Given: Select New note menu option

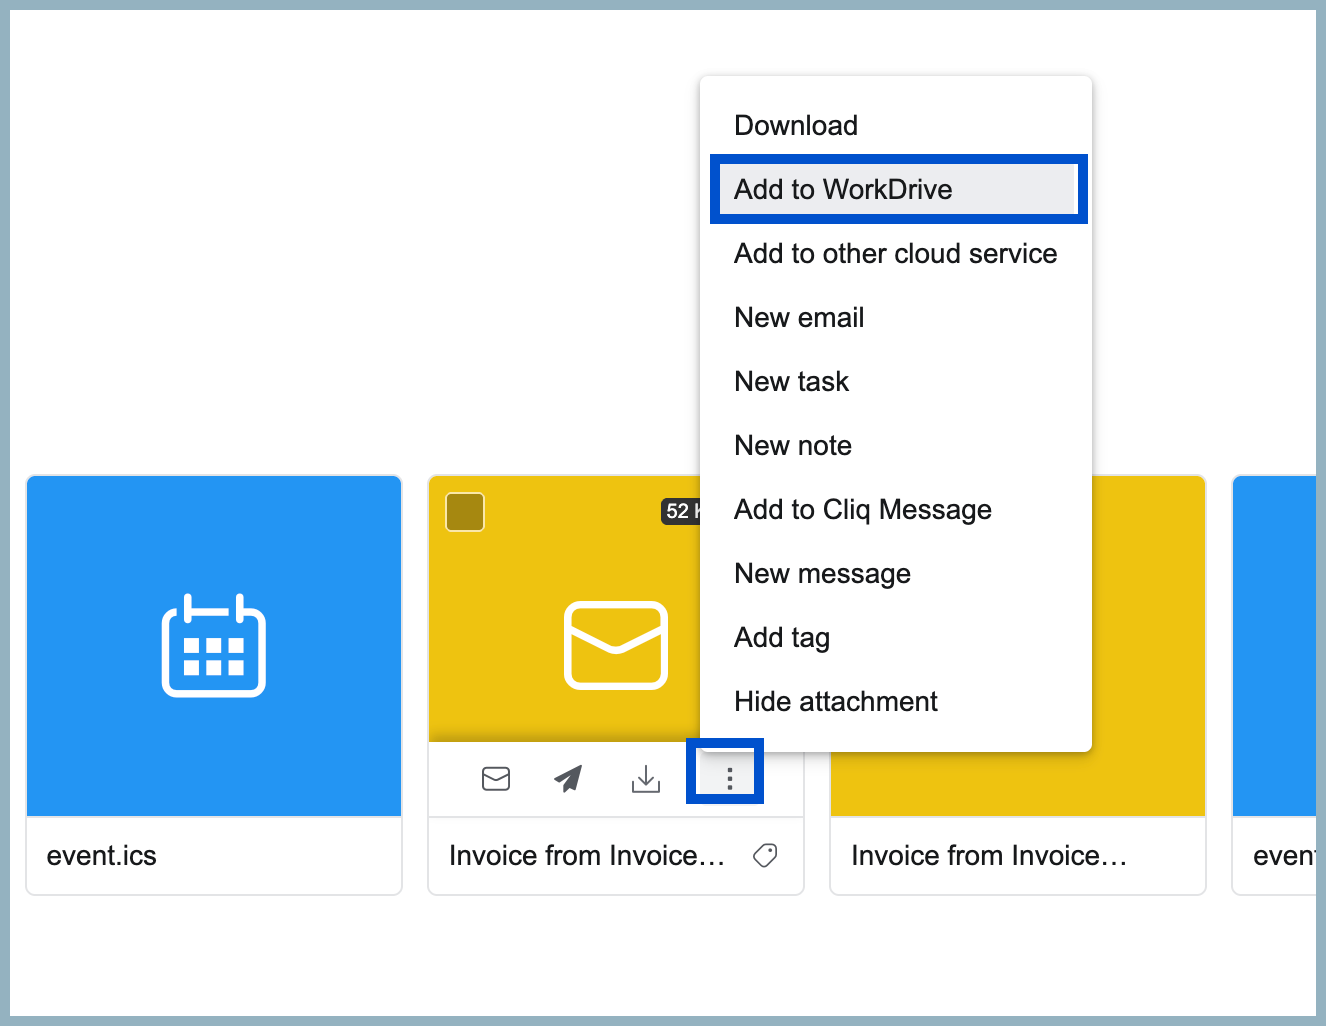Looking at the screenshot, I should point(895,445).
